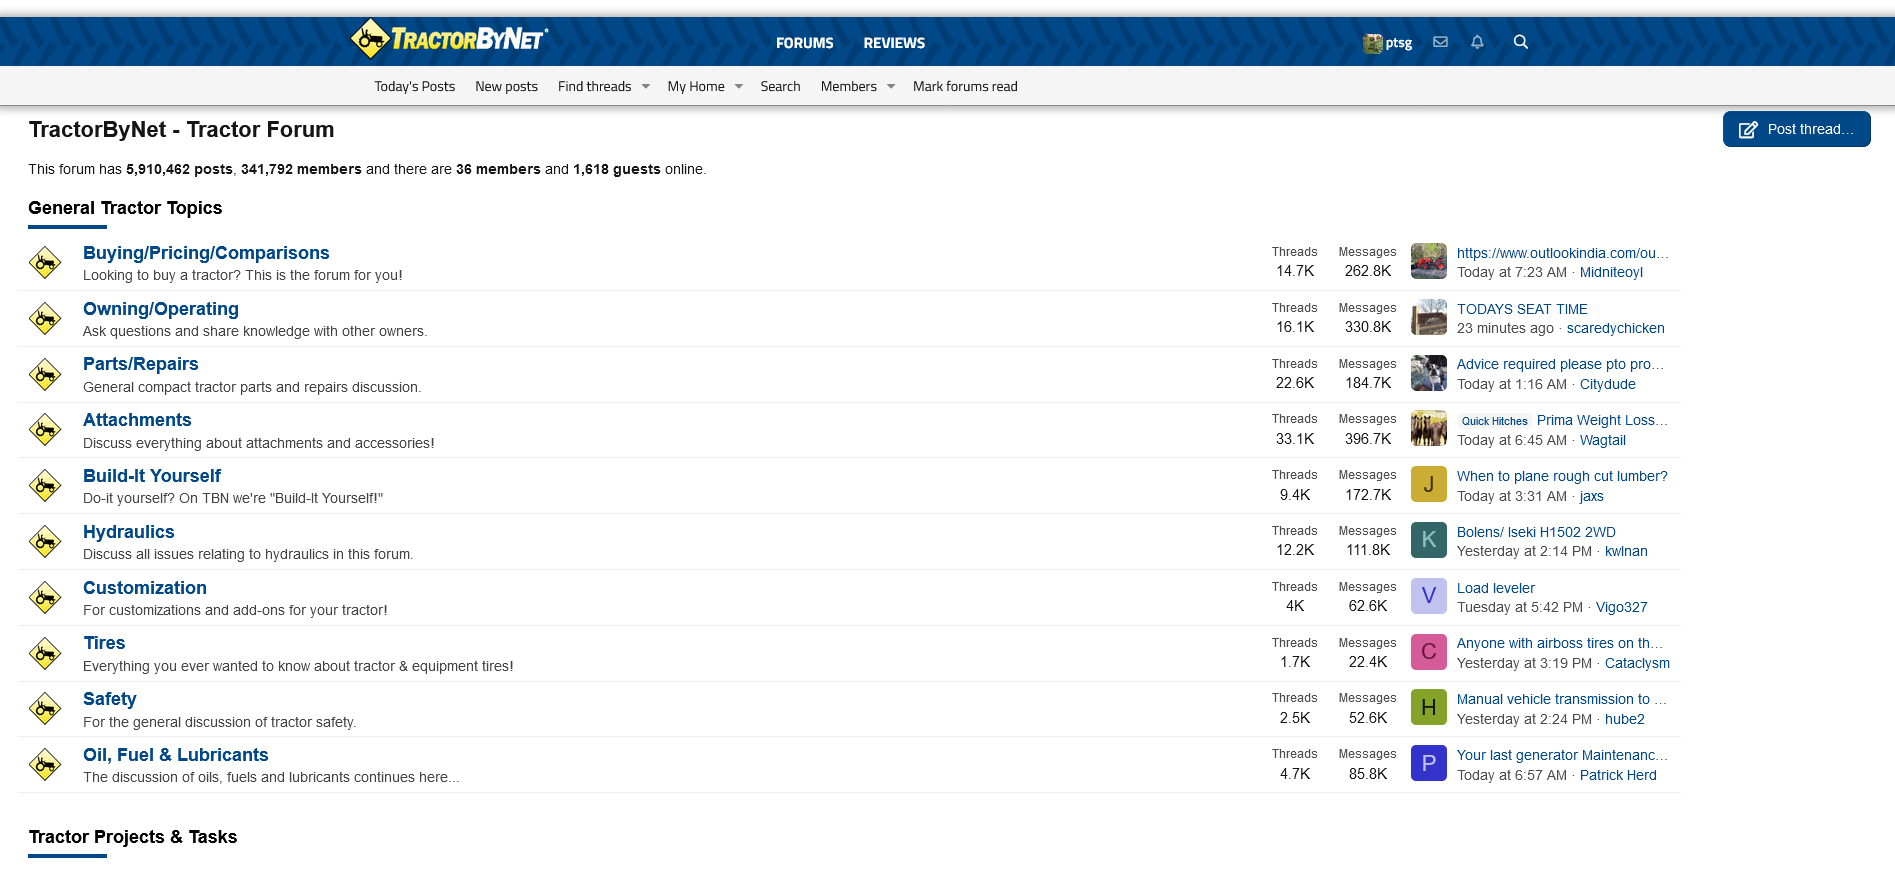The image size is (1895, 870).
Task: Click the lavender V avatar for Vigo327
Action: [1429, 596]
